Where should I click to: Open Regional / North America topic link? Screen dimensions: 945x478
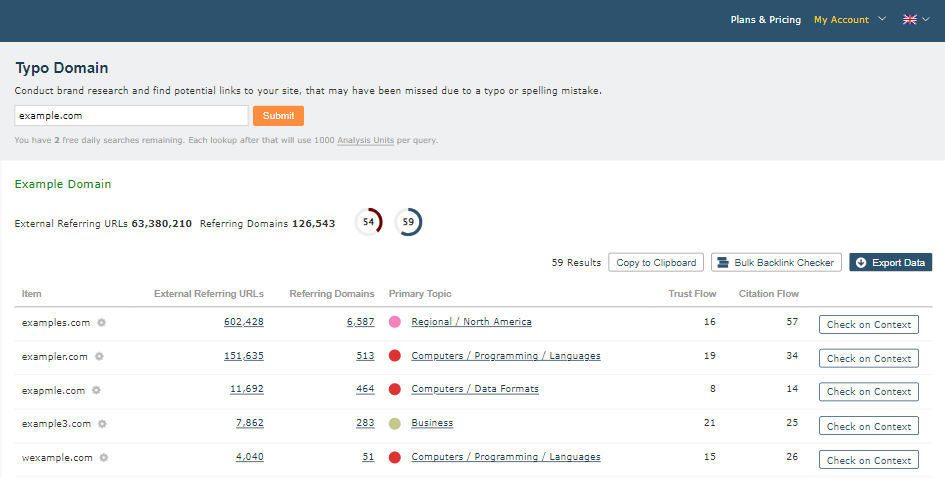(471, 322)
